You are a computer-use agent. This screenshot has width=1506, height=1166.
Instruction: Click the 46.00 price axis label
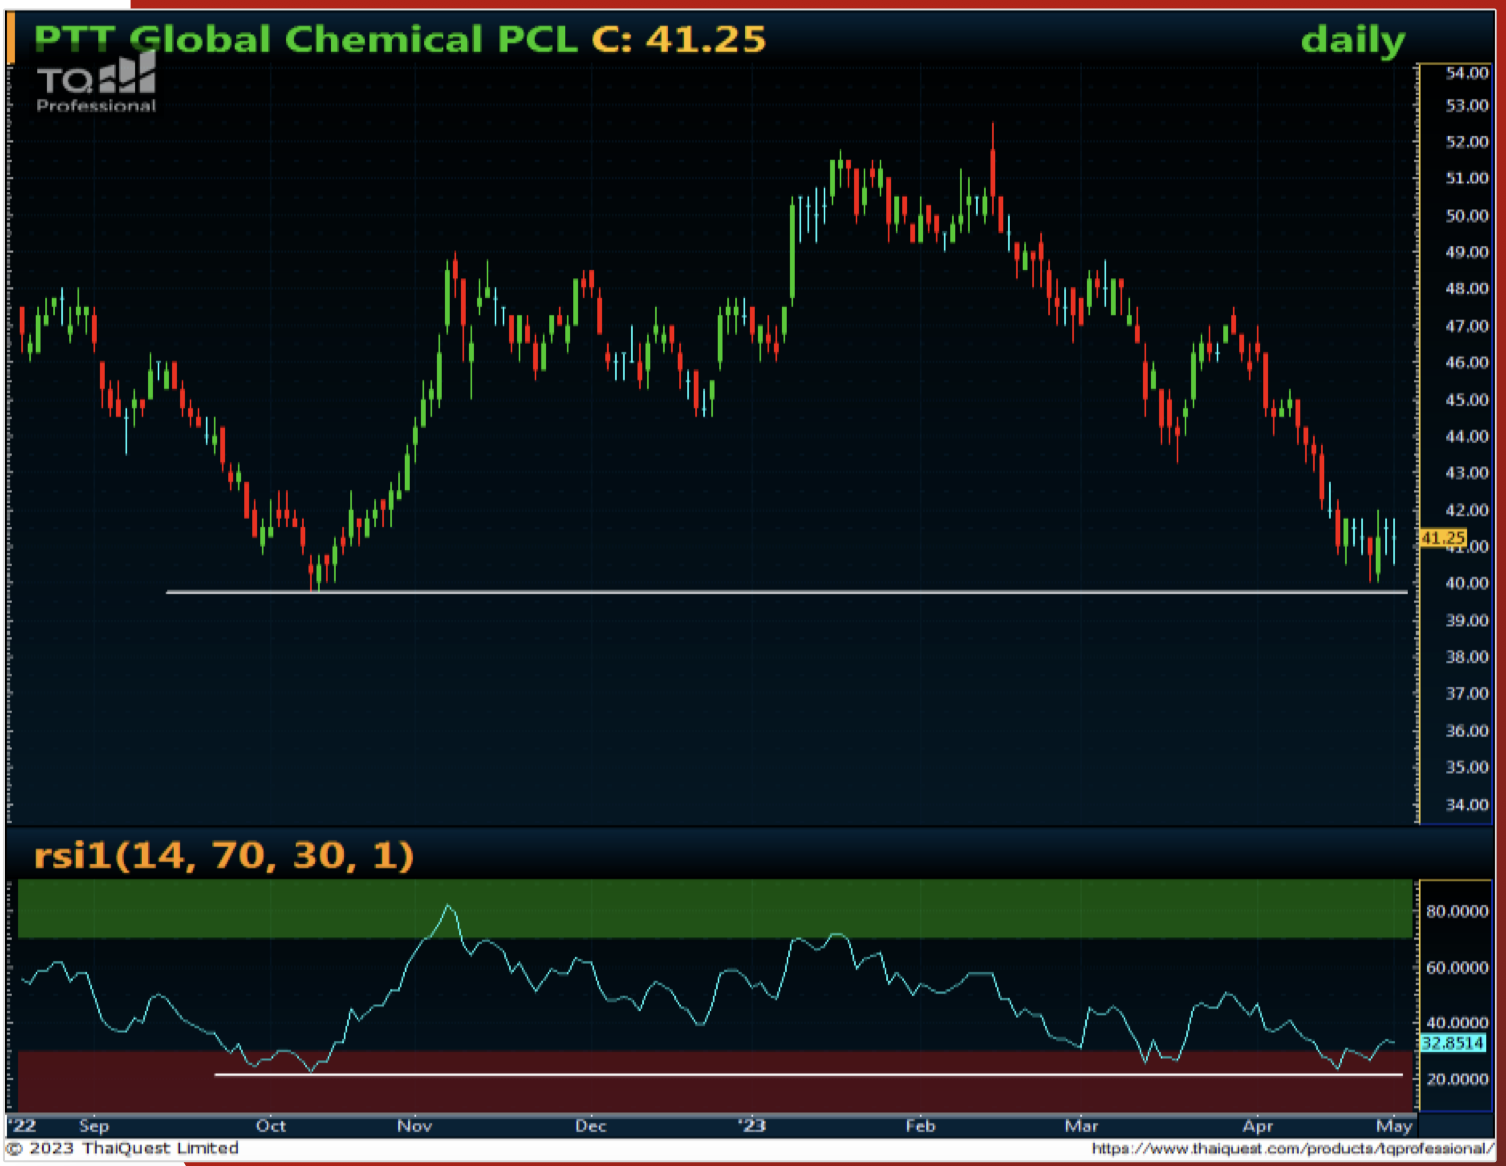point(1467,363)
